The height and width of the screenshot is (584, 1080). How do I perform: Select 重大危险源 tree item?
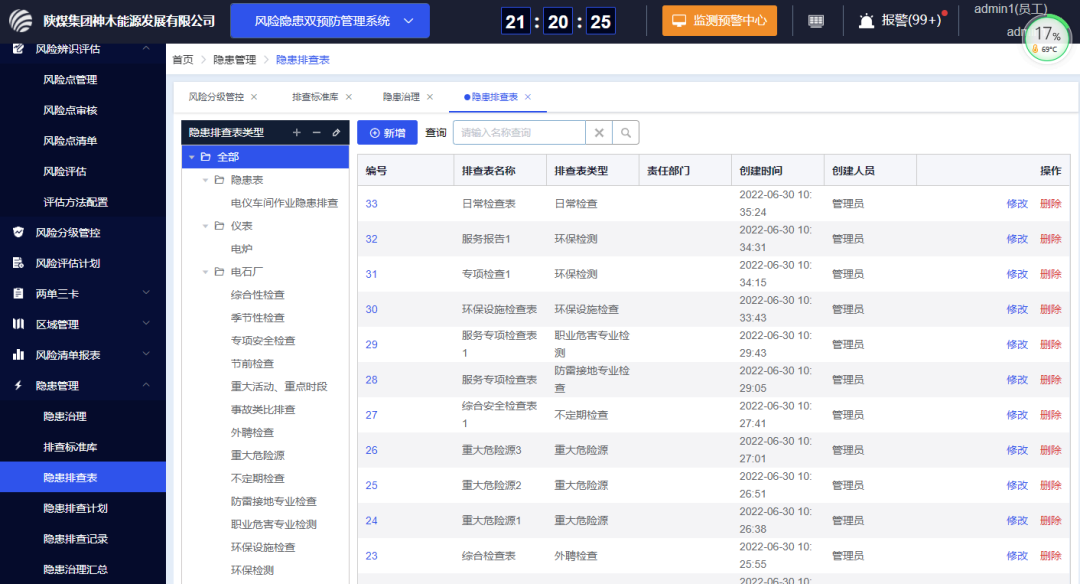[257, 455]
